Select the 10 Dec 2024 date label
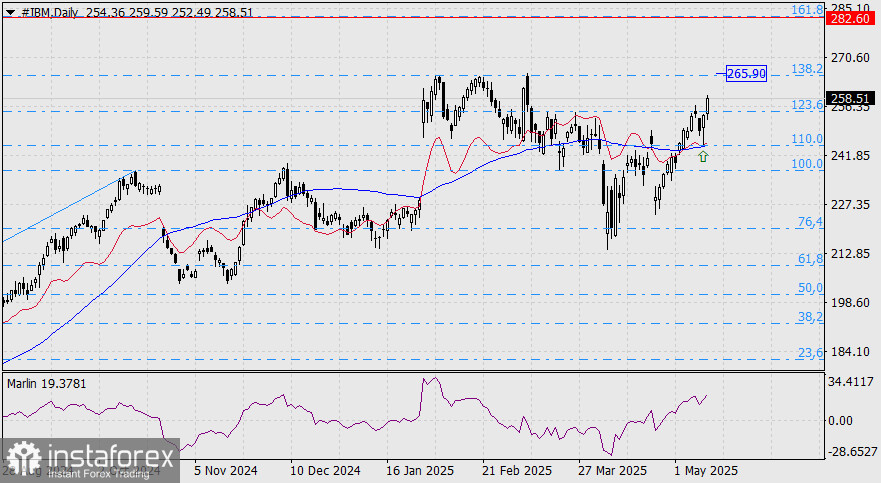The height and width of the screenshot is (483, 881). (x=325, y=471)
